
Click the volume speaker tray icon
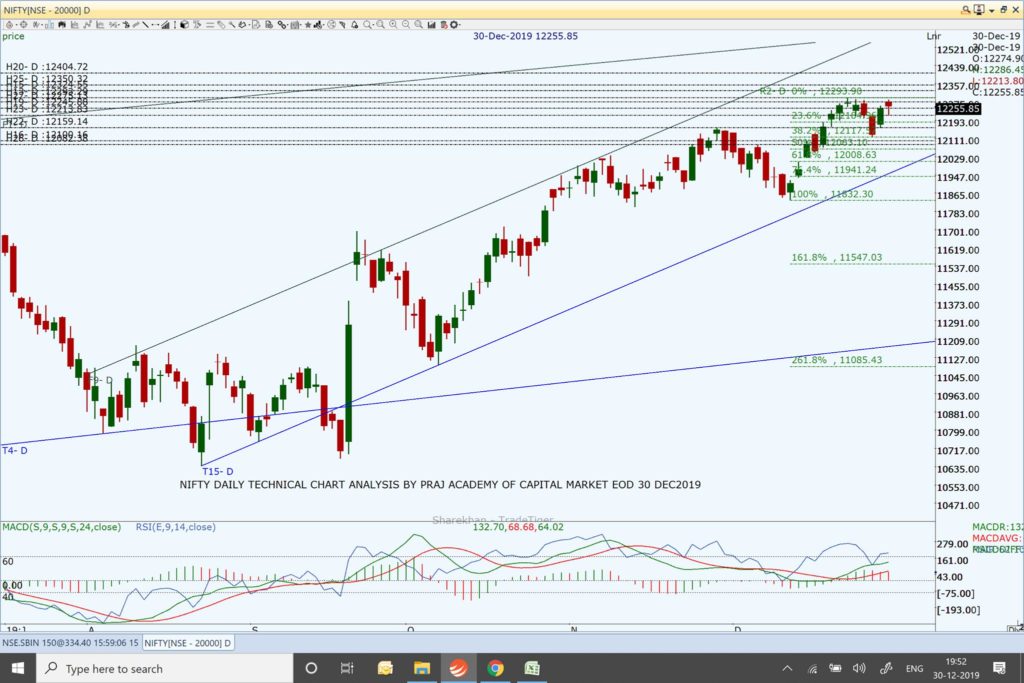tap(859, 668)
